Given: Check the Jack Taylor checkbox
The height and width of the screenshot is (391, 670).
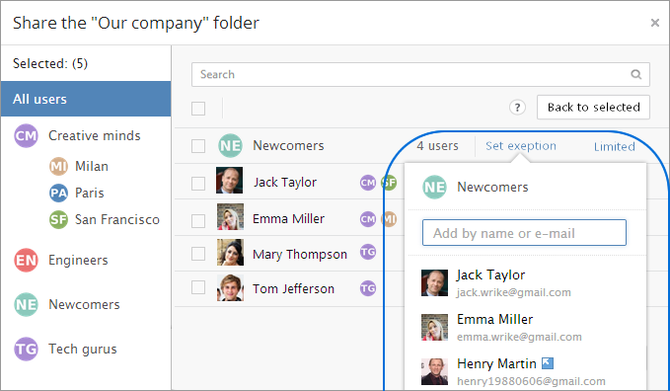Looking at the screenshot, I should (x=198, y=183).
